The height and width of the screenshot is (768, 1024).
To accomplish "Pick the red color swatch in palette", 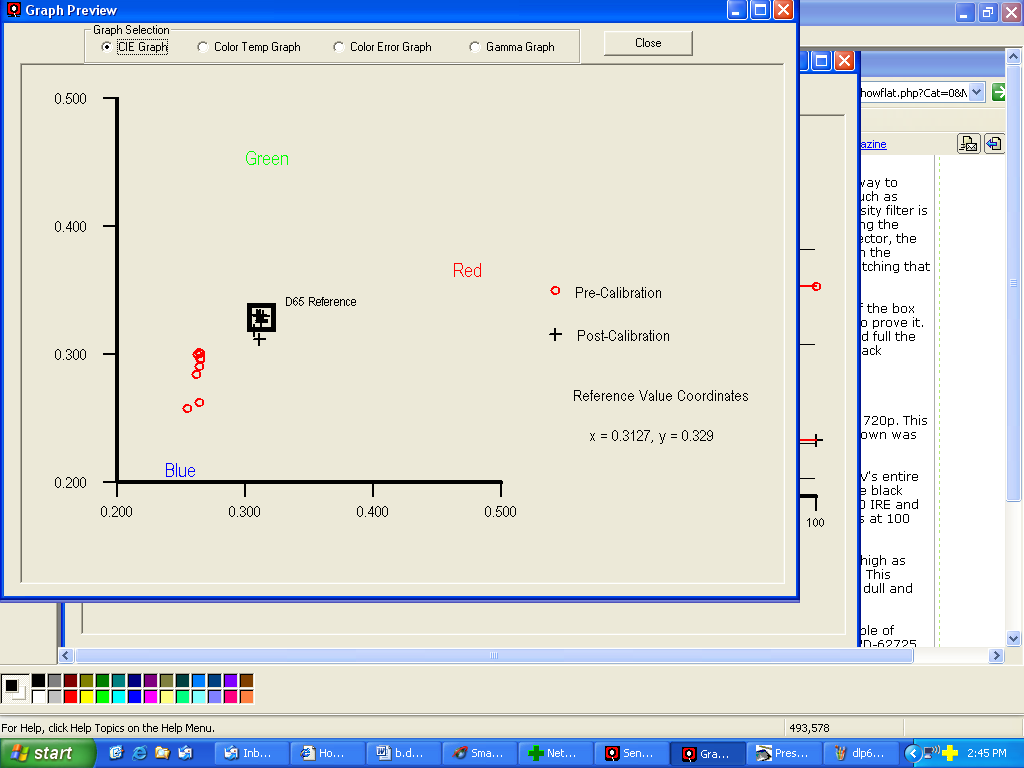I will click(70, 696).
